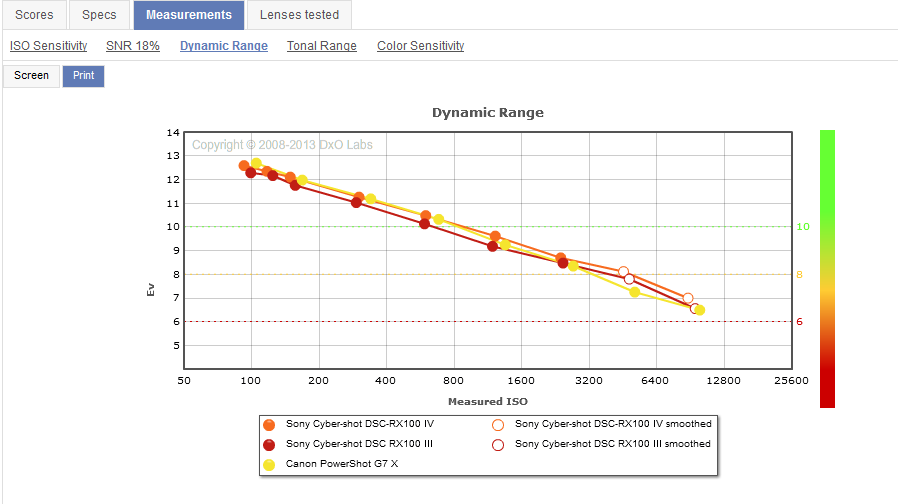The image size is (898, 504).
Task: Click the Dynamic Range chart title
Action: tap(488, 113)
